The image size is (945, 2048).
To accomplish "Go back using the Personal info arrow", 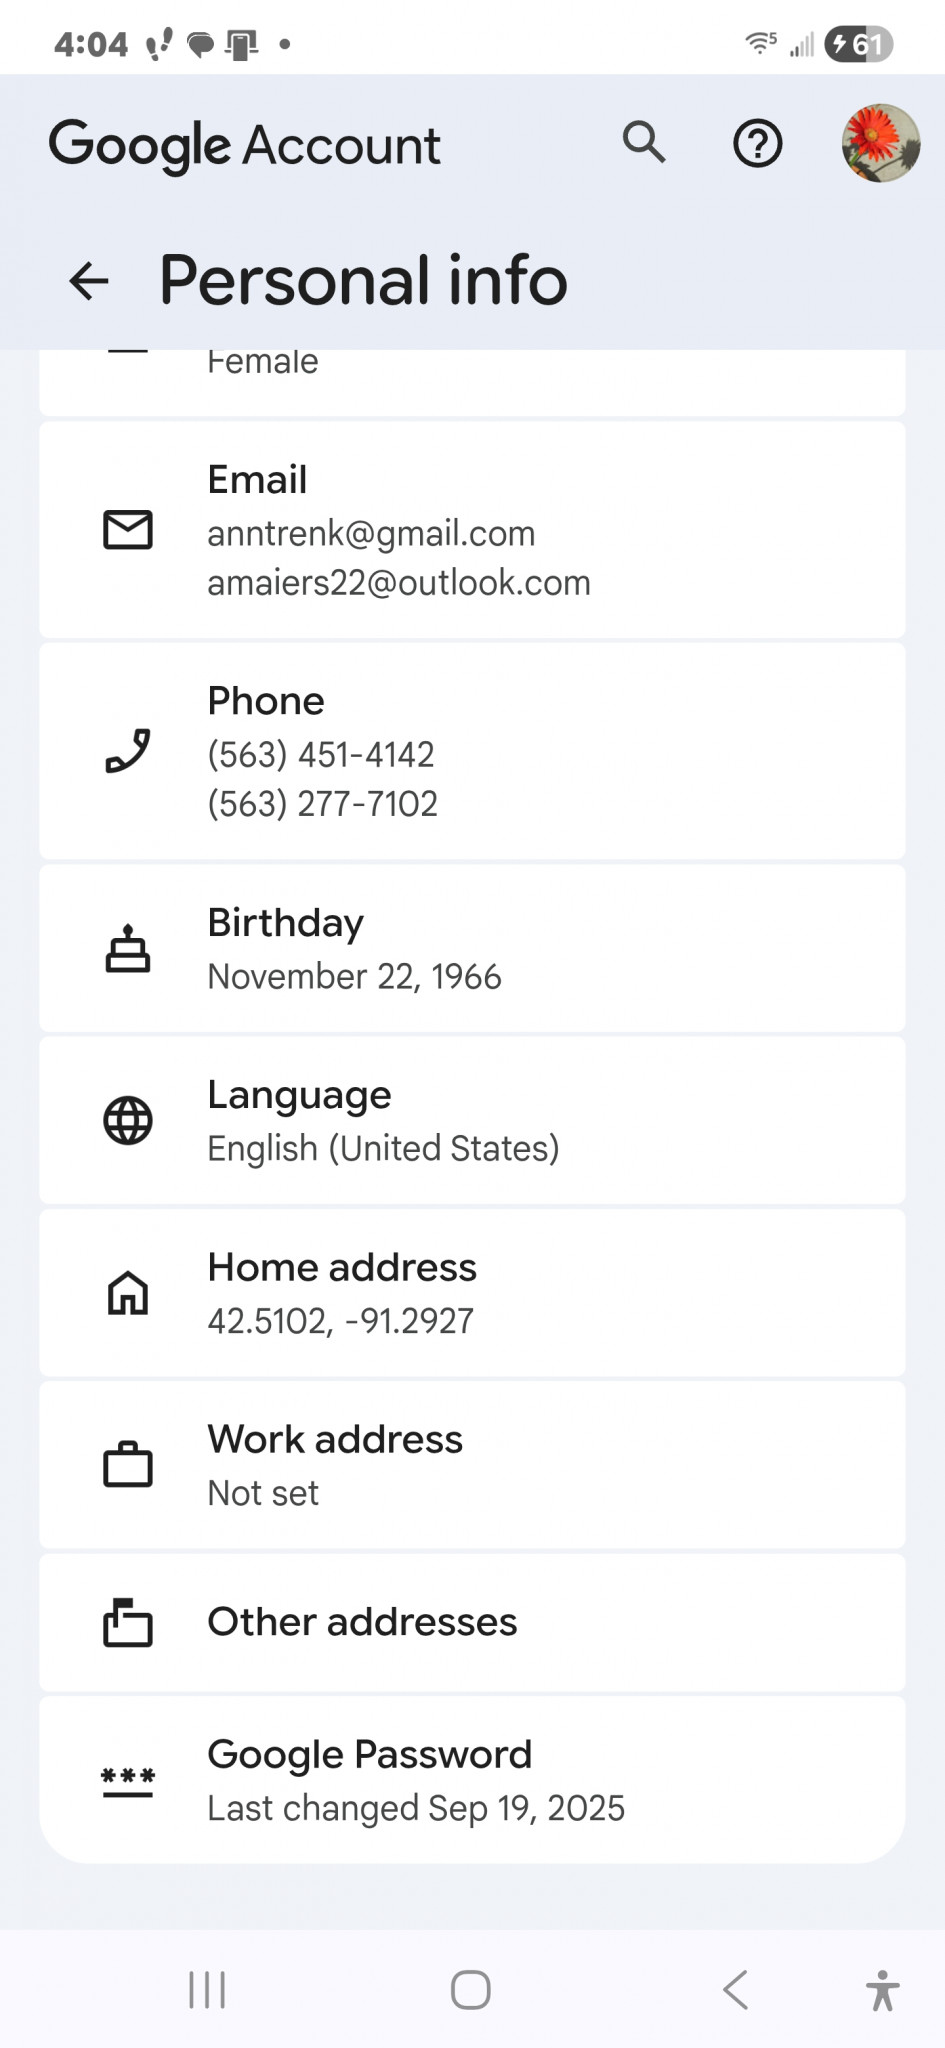I will pos(89,281).
